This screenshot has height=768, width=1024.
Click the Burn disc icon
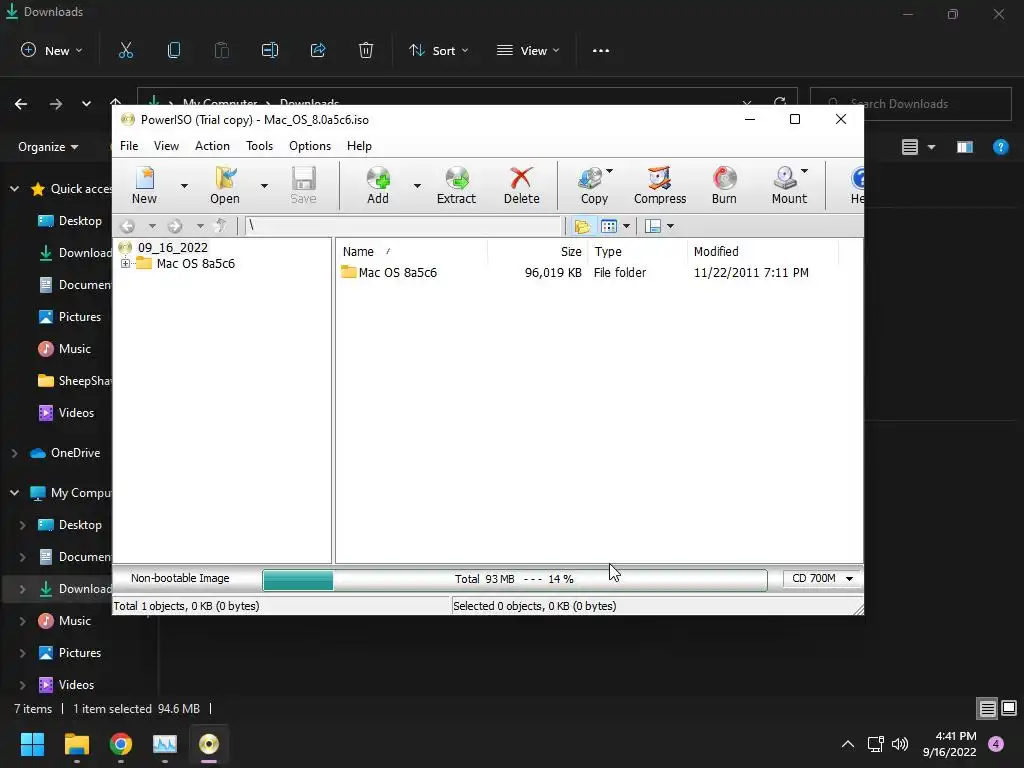[x=724, y=185]
